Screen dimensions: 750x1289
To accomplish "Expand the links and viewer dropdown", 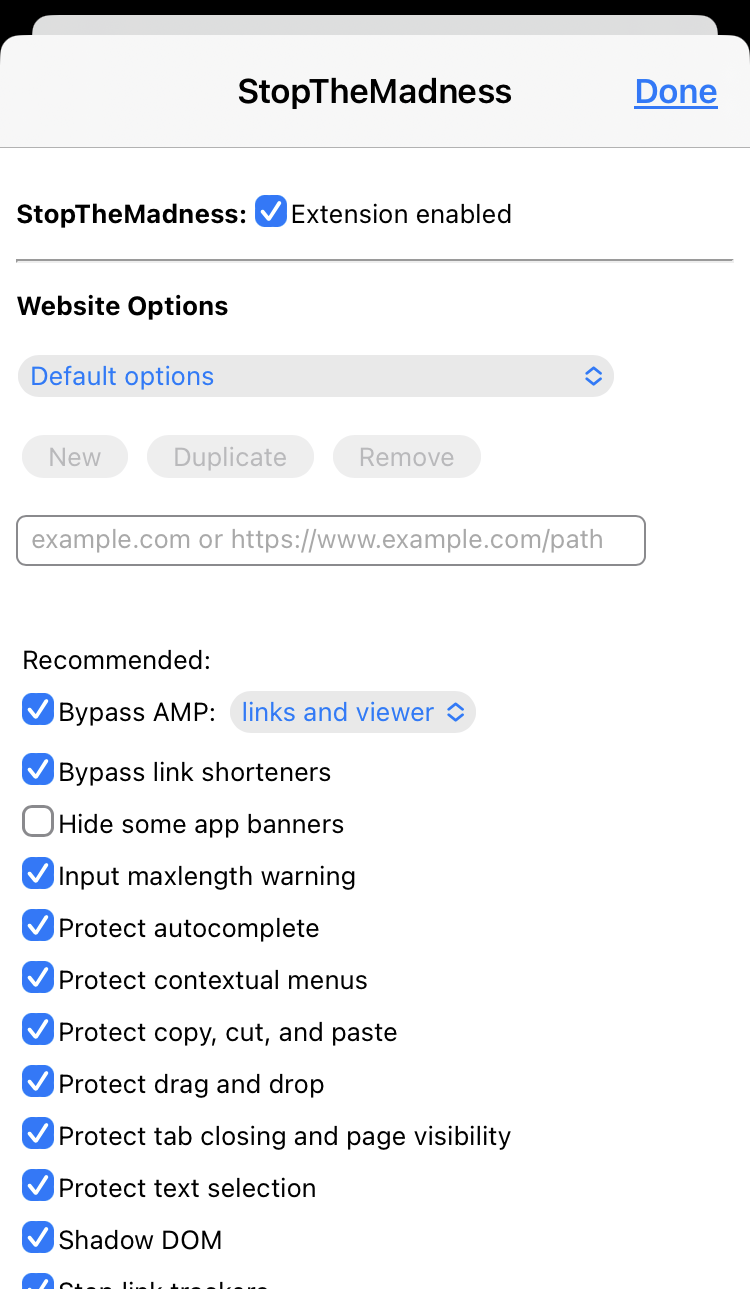I will pos(352,712).
